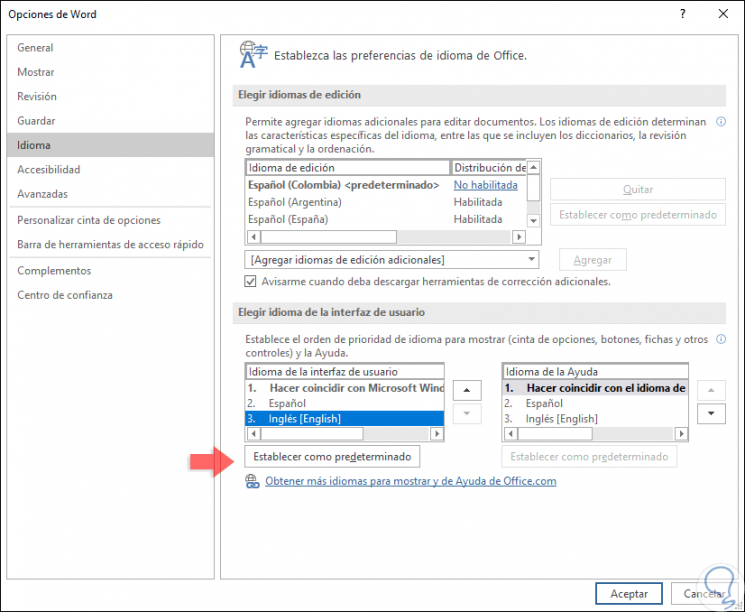The height and width of the screenshot is (612, 745).
Task: Click right arrow of Help language list scrollbar
Action: tap(681, 433)
